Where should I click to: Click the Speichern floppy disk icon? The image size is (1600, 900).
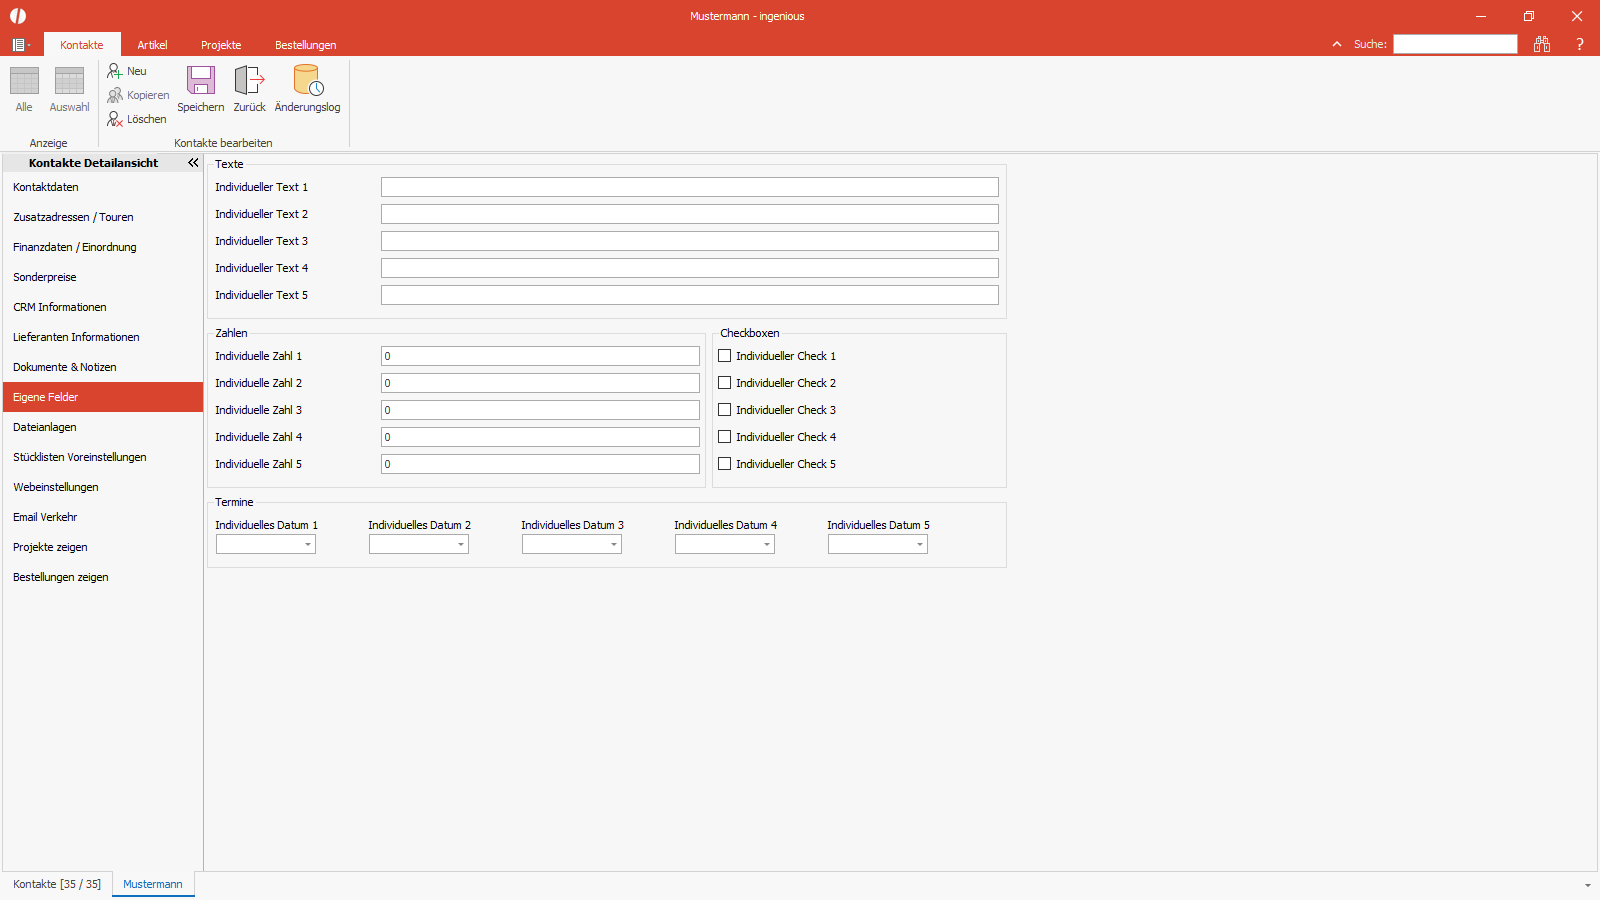pyautogui.click(x=201, y=81)
